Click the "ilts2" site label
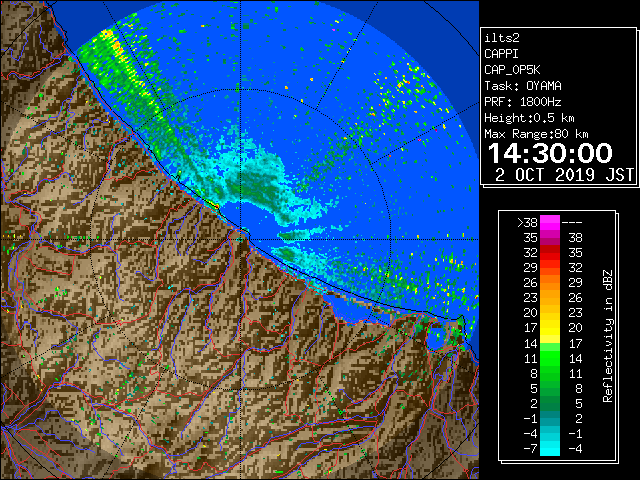This screenshot has height=480, width=640. [x=502, y=38]
